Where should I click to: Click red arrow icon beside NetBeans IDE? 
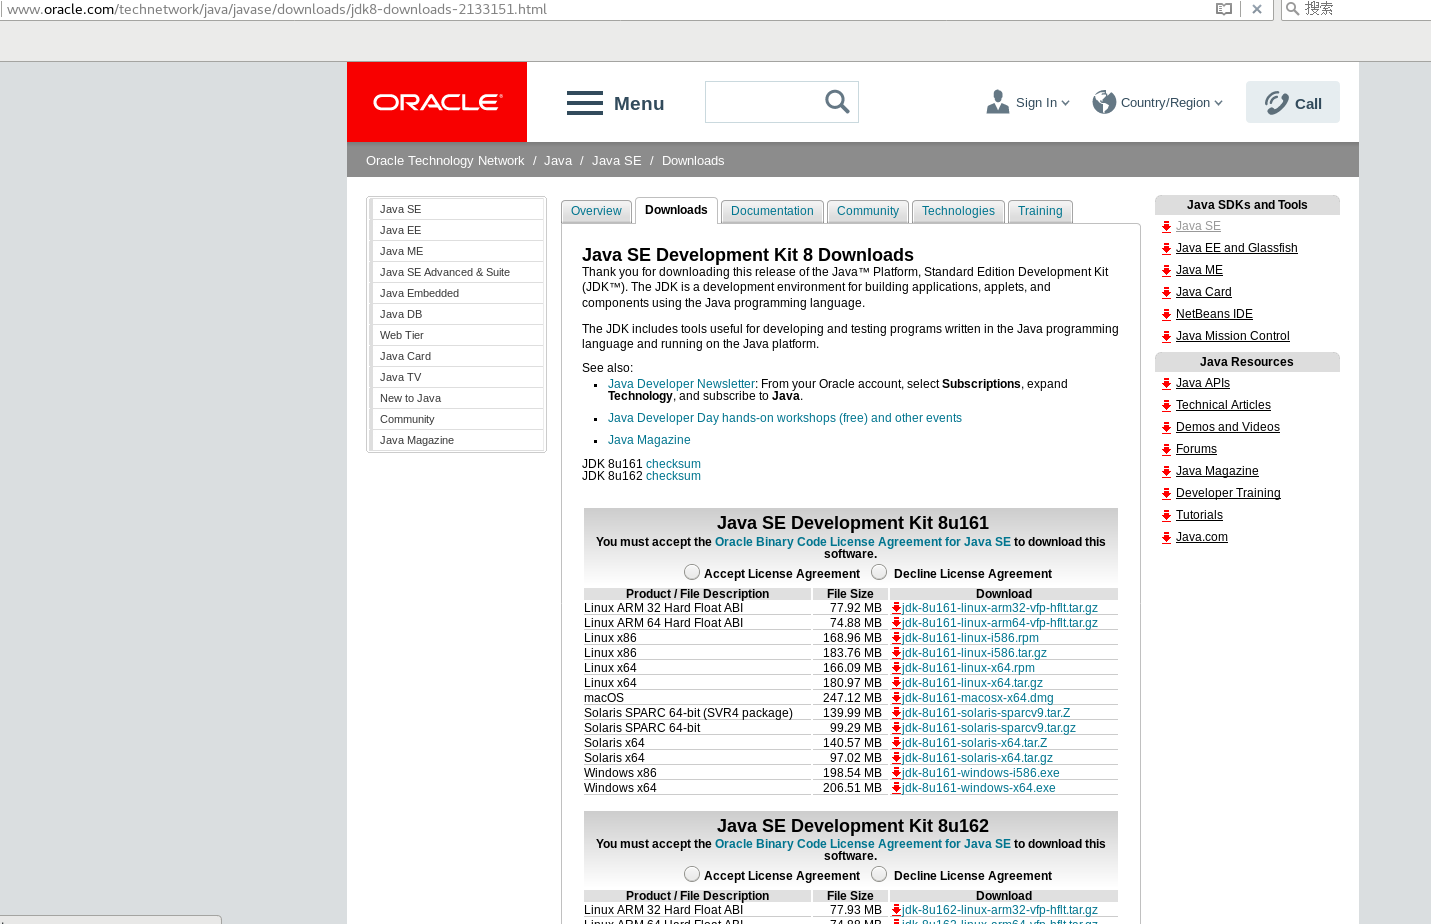pyautogui.click(x=1166, y=315)
